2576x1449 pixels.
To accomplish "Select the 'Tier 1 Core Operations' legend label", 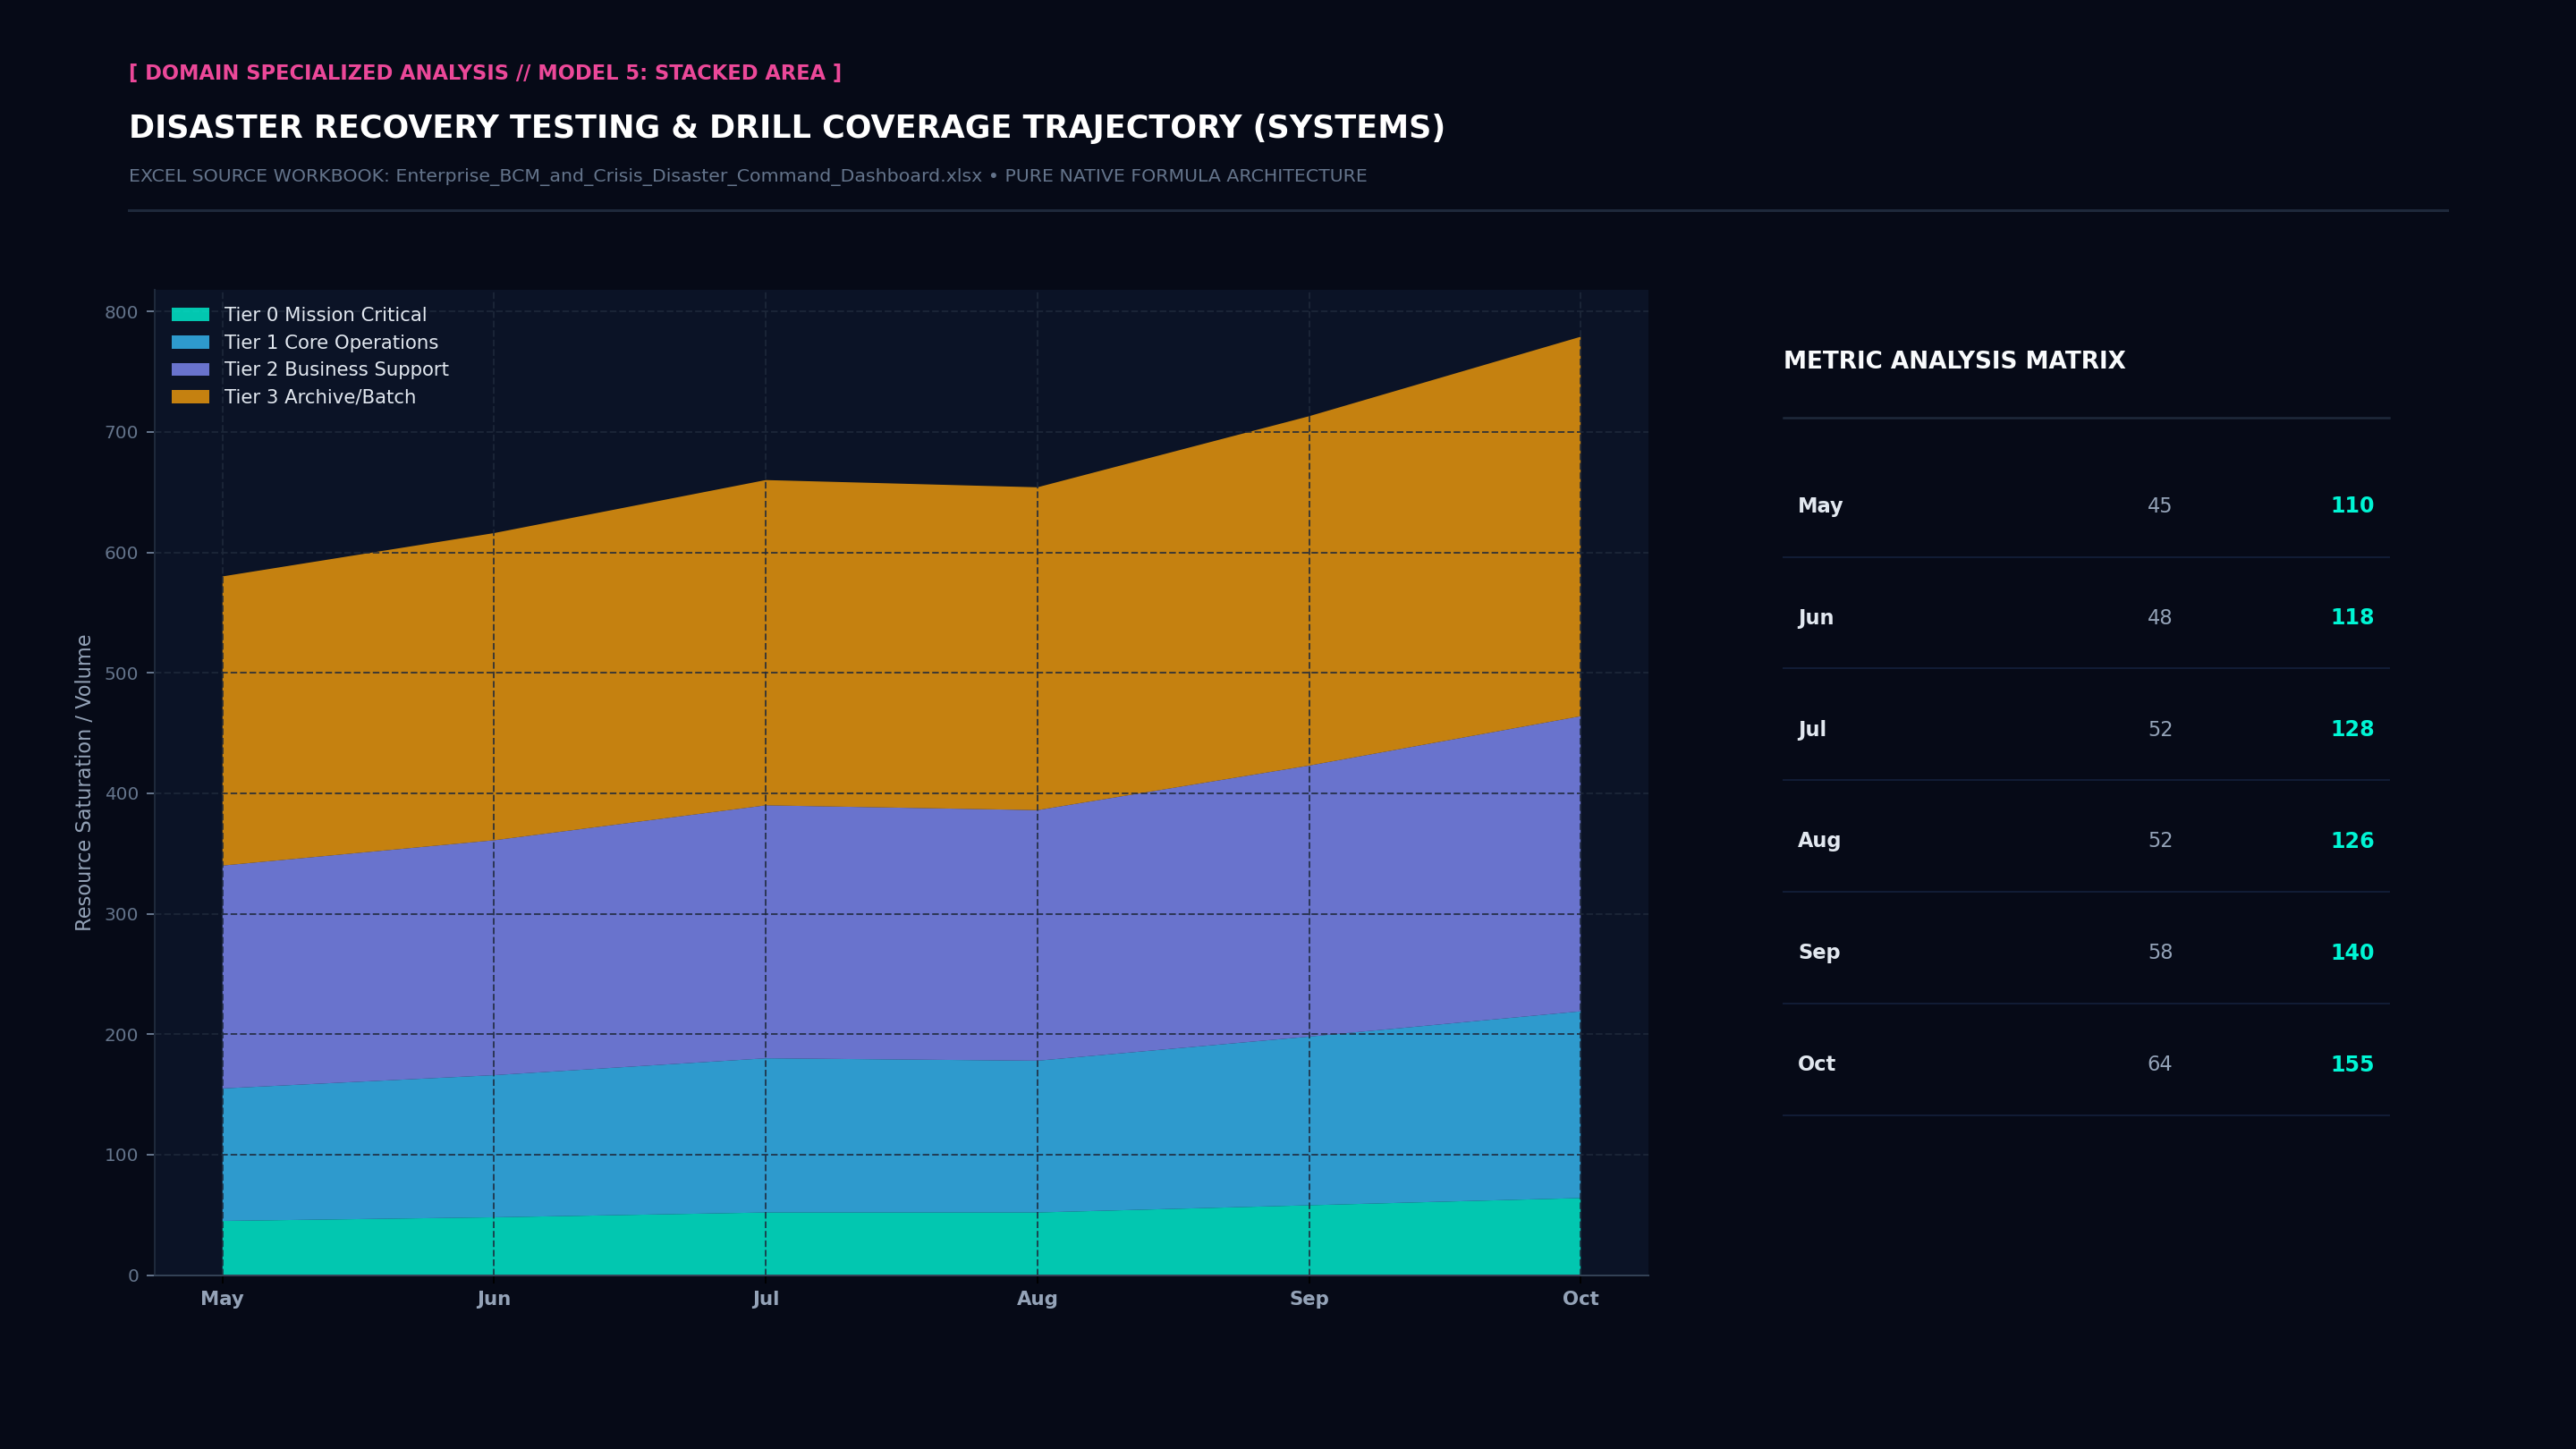I will pos(331,342).
